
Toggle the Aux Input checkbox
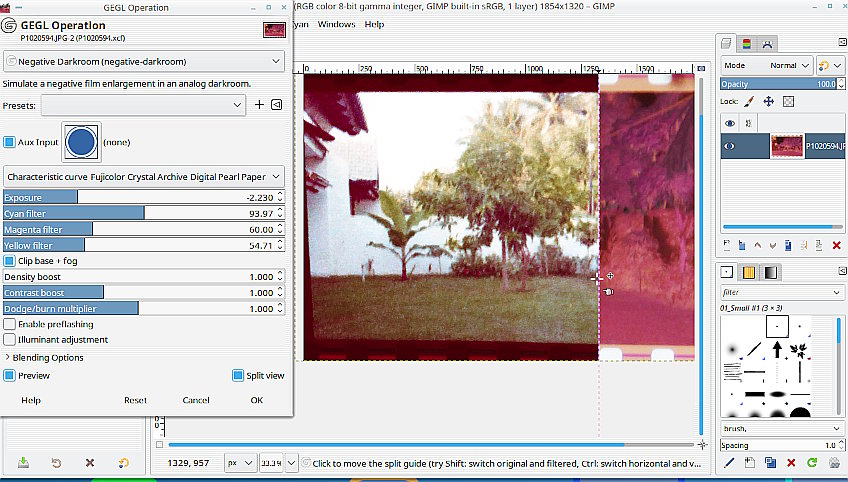(9, 142)
